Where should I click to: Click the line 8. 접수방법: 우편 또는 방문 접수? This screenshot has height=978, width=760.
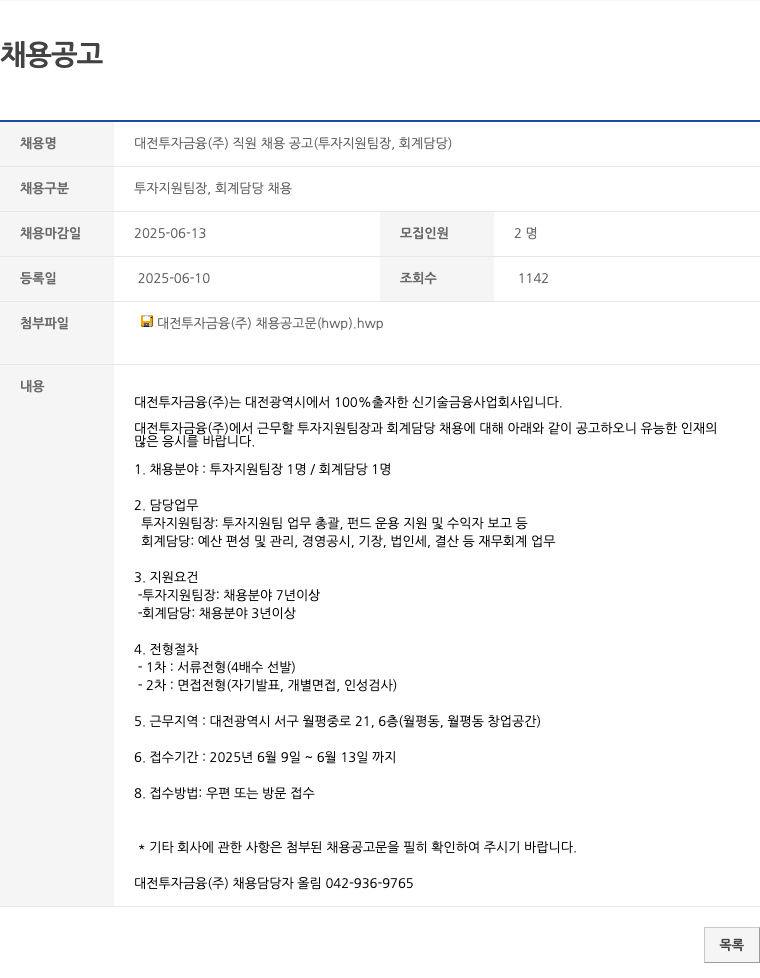click(x=224, y=793)
